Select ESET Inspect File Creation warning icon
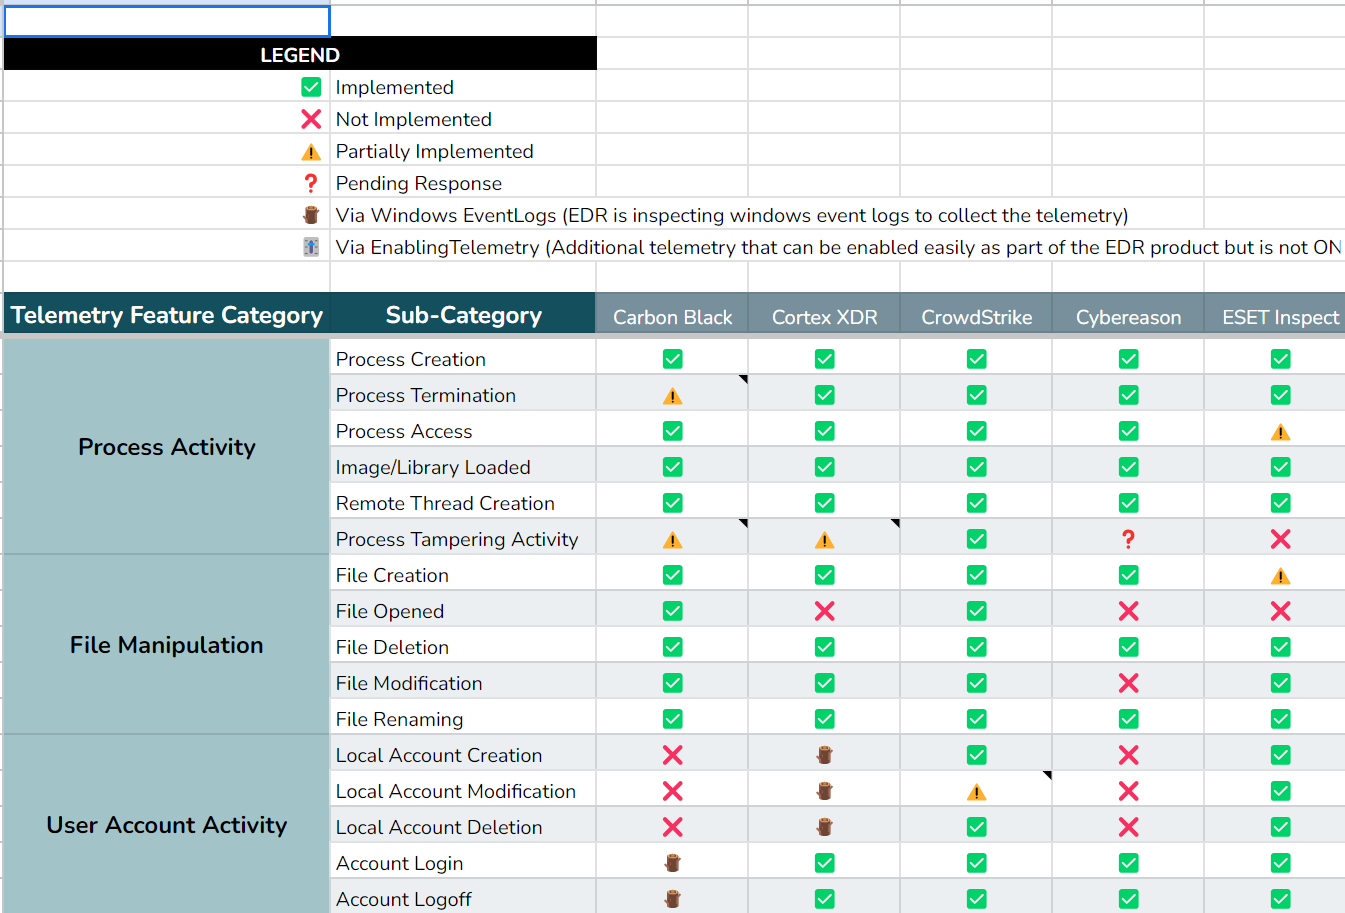 click(1281, 576)
